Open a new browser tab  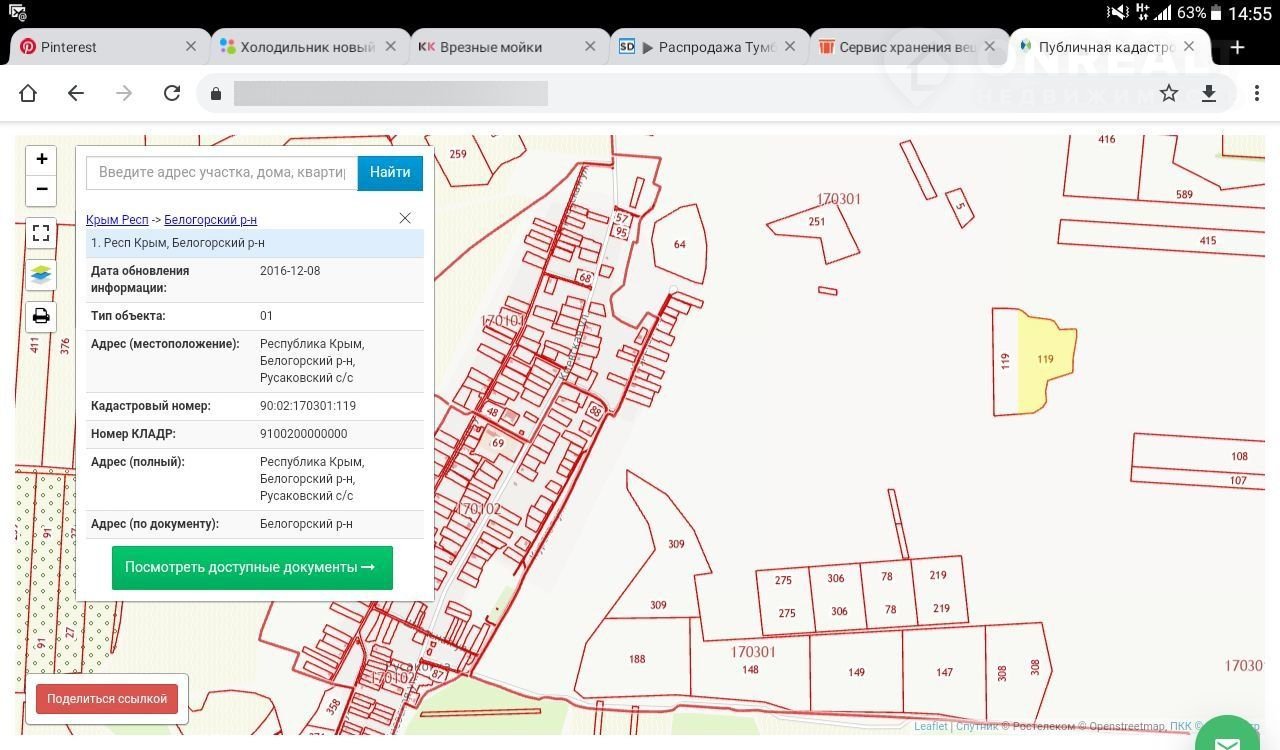[x=1237, y=47]
